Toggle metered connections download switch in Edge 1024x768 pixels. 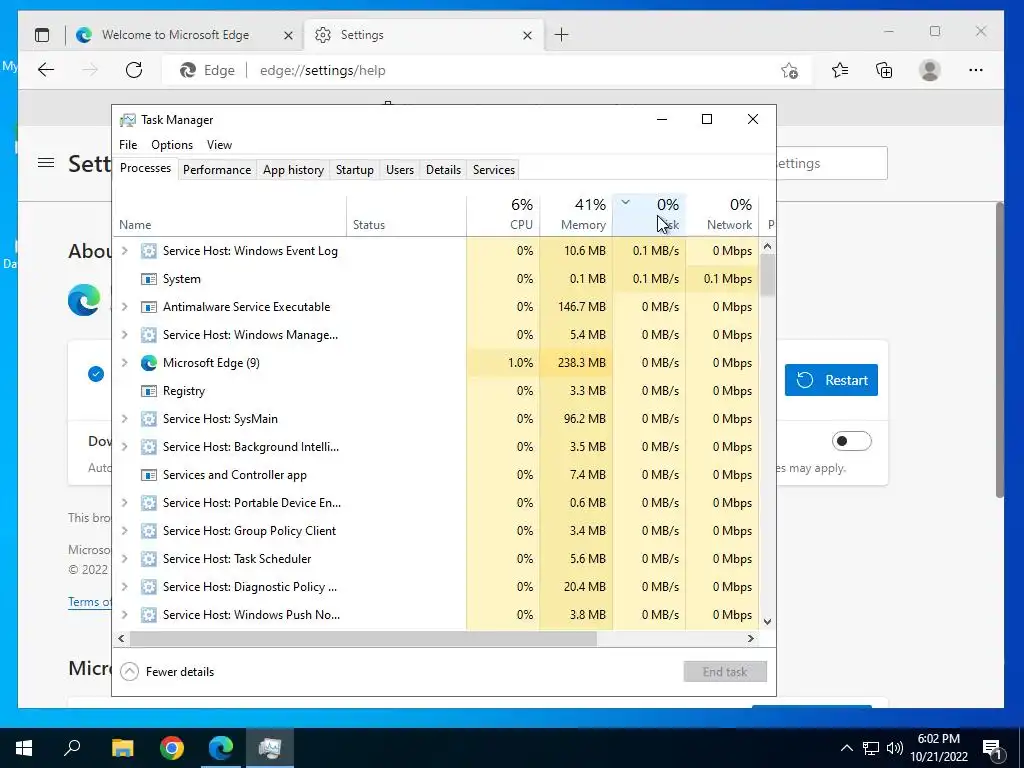[851, 441]
